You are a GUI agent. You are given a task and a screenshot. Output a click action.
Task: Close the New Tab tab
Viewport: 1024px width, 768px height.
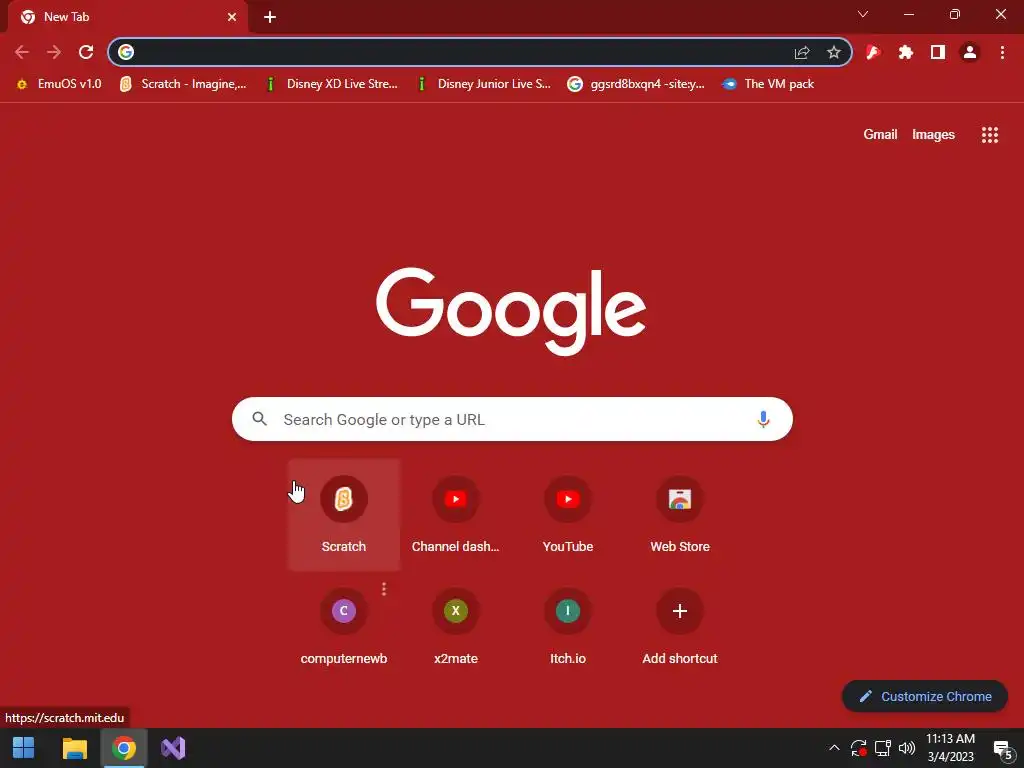click(x=232, y=17)
